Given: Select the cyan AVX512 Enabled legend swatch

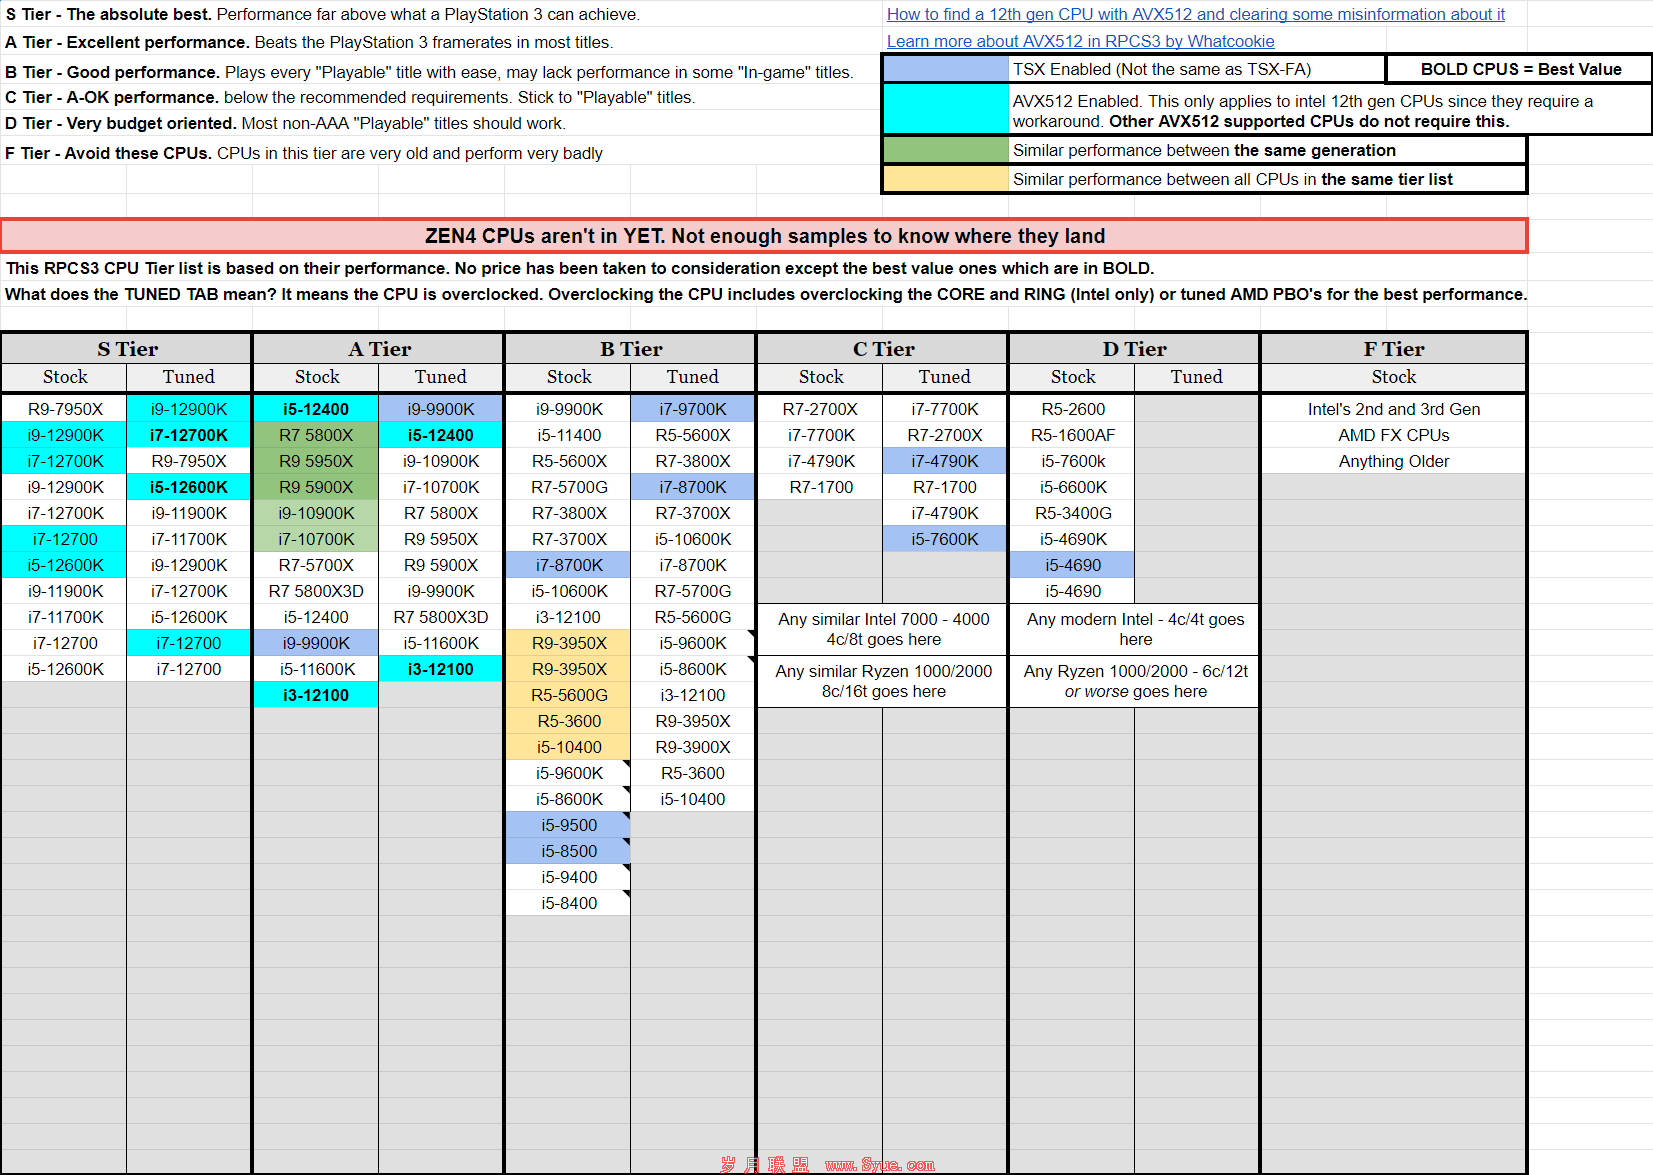Looking at the screenshot, I should [x=946, y=109].
